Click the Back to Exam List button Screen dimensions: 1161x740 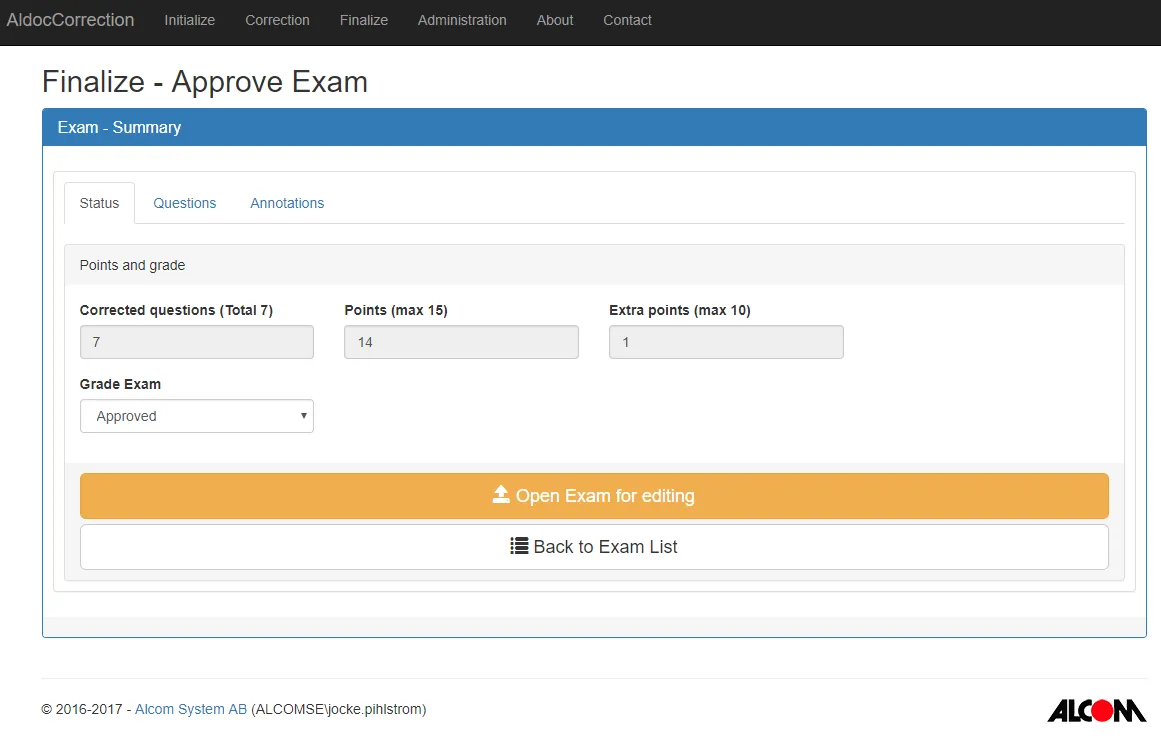(x=595, y=547)
